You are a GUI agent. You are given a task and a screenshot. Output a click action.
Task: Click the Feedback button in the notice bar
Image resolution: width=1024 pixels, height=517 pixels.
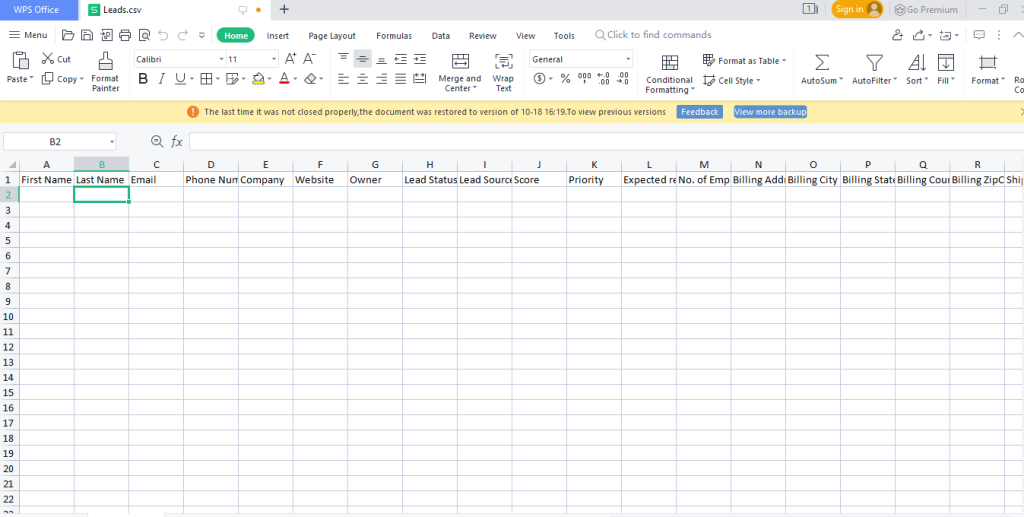coord(699,112)
